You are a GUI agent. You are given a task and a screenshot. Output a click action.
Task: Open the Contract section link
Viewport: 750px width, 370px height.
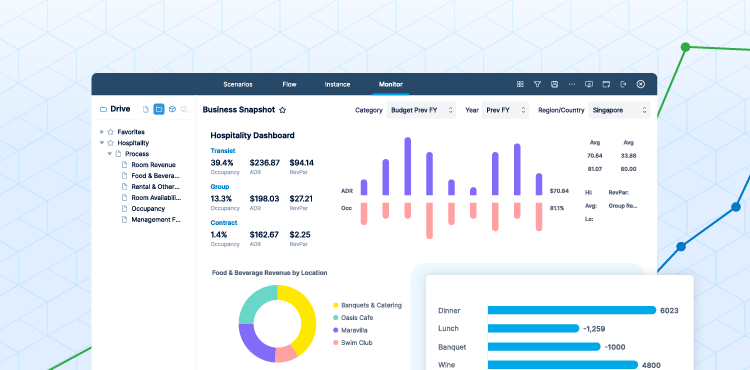[x=224, y=222]
